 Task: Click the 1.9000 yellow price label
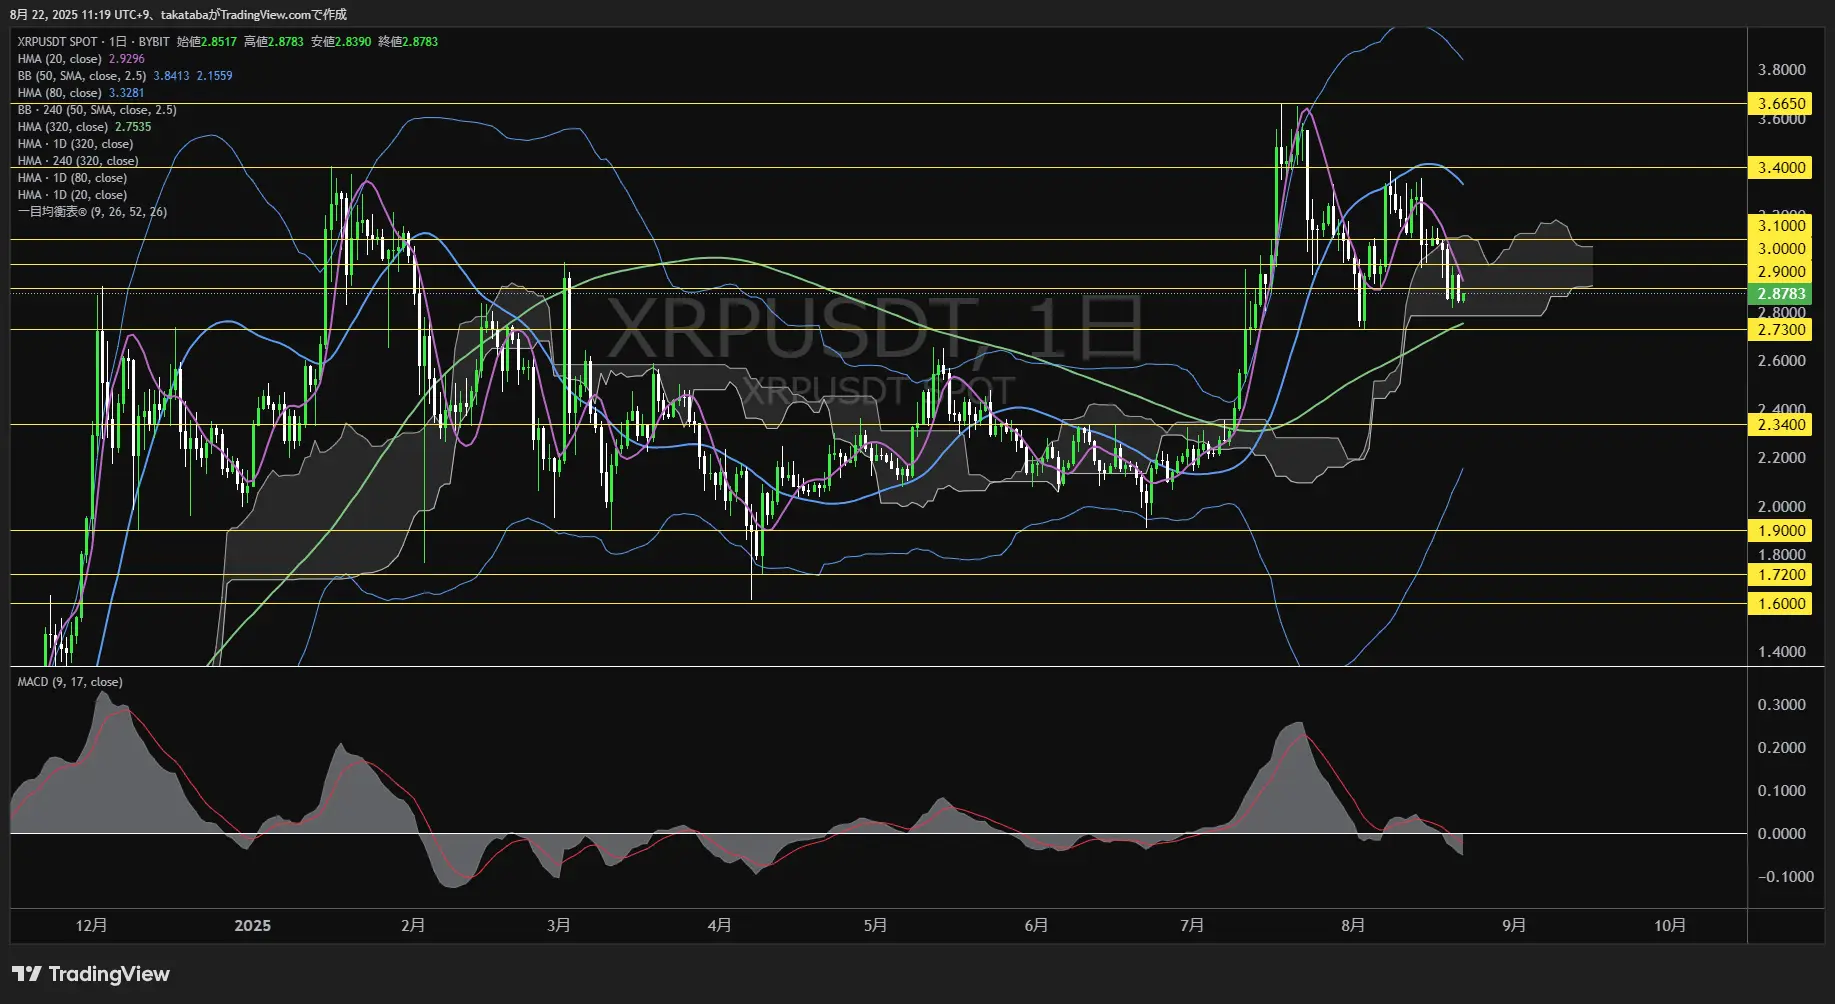(1781, 530)
